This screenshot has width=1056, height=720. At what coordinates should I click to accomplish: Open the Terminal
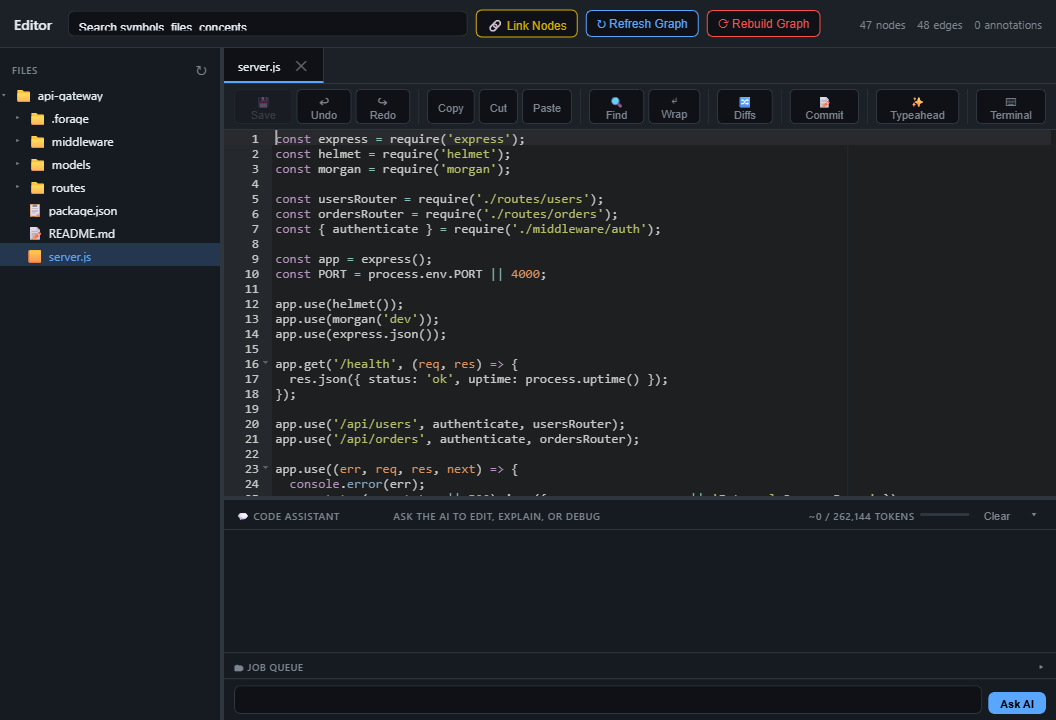pos(1011,107)
